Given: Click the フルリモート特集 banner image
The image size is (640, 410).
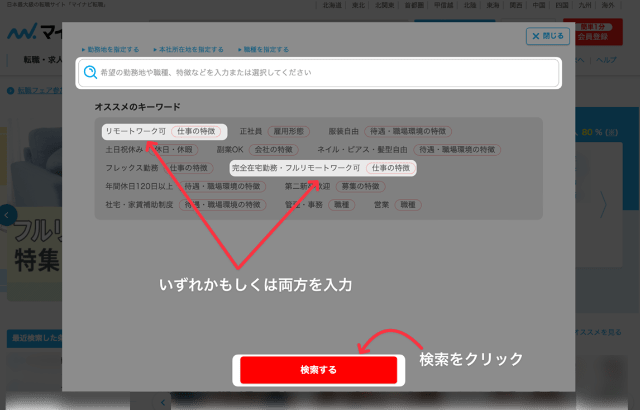Looking at the screenshot, I should pyautogui.click(x=34, y=210).
